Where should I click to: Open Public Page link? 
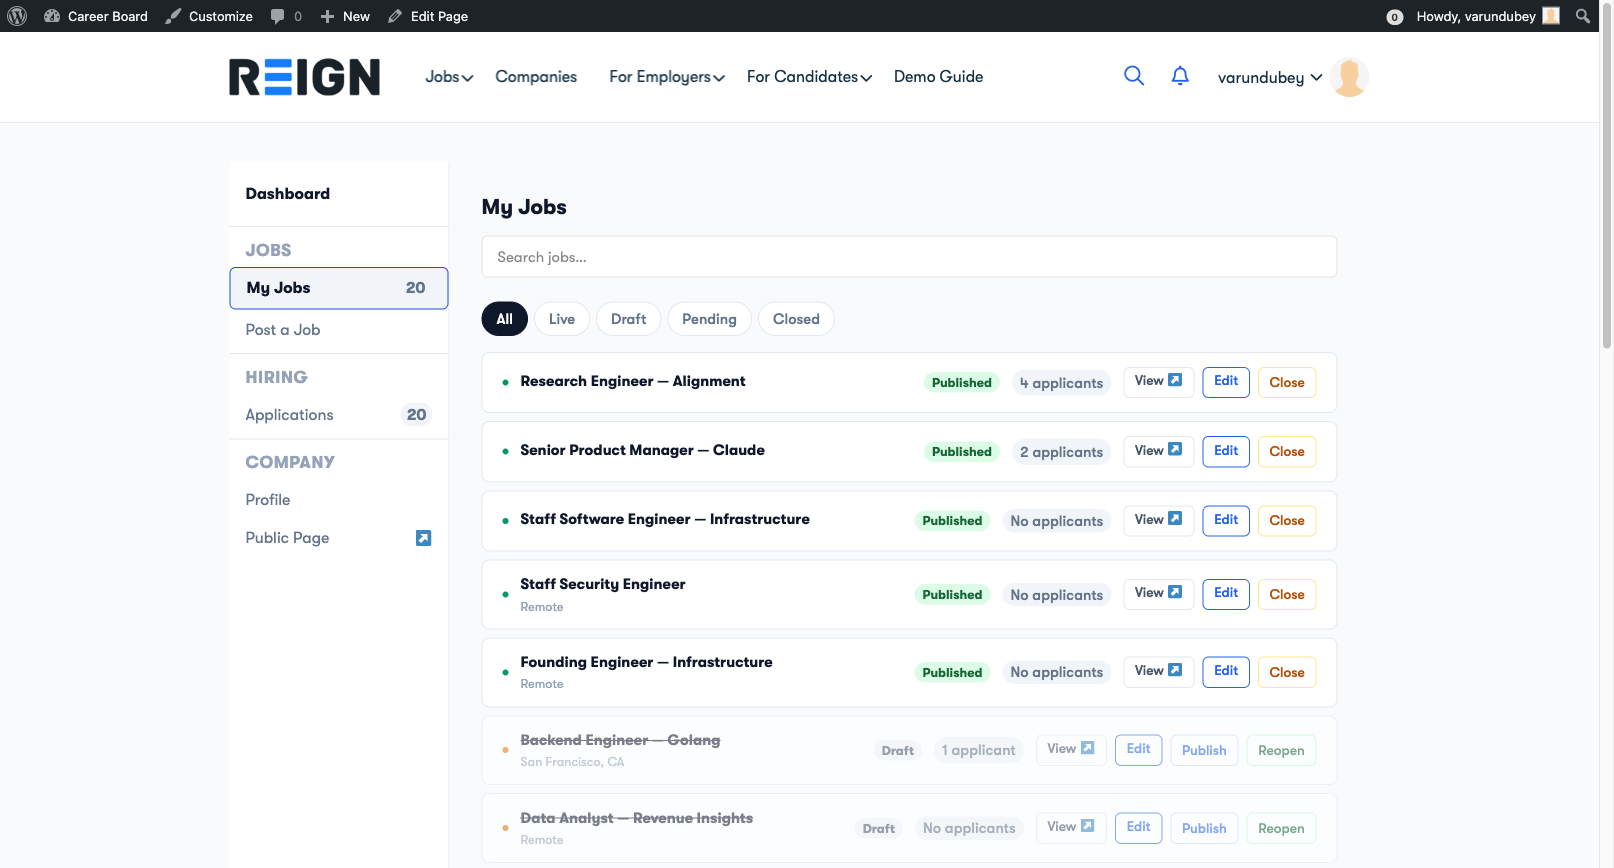[287, 538]
